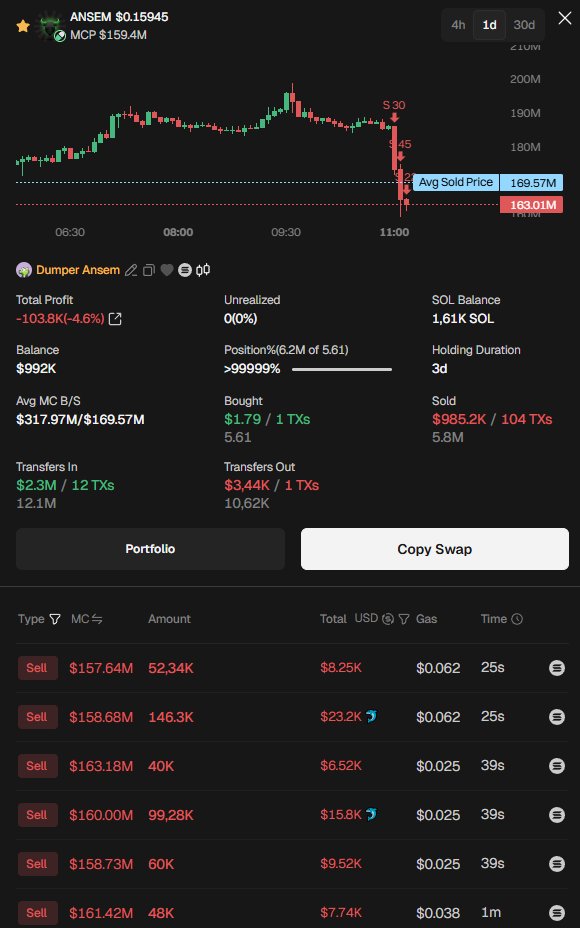
Task: Click the Sell tag on the $160.00M row
Action: (37, 815)
